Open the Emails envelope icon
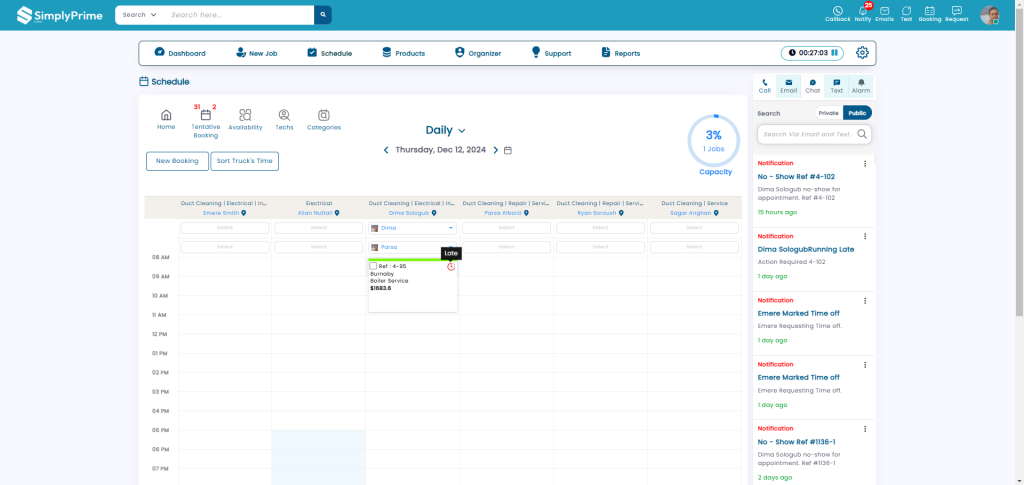The width and height of the screenshot is (1024, 485). coord(884,14)
